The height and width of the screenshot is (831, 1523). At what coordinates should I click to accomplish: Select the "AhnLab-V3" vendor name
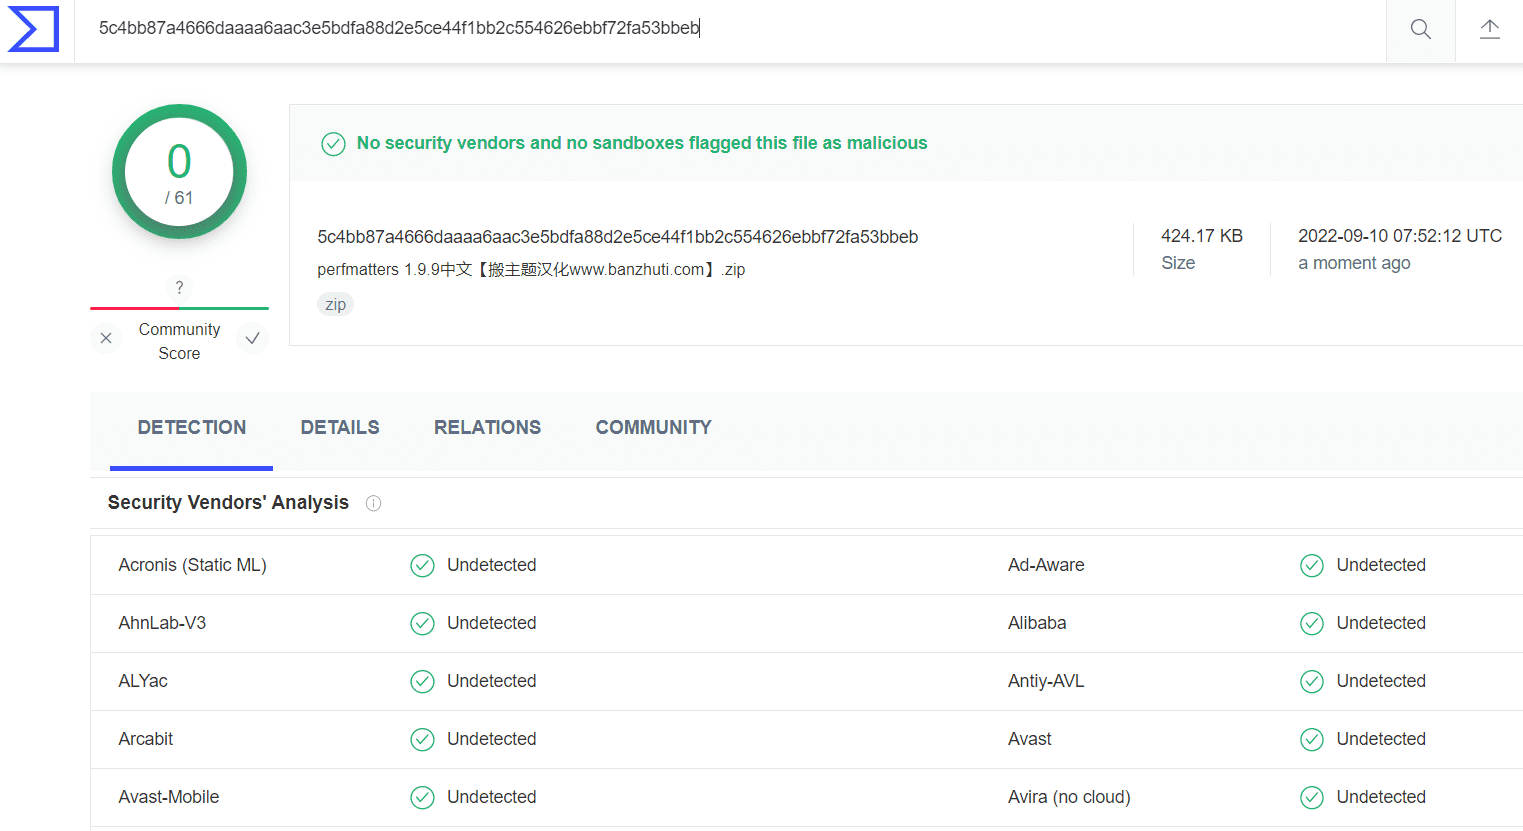click(162, 624)
